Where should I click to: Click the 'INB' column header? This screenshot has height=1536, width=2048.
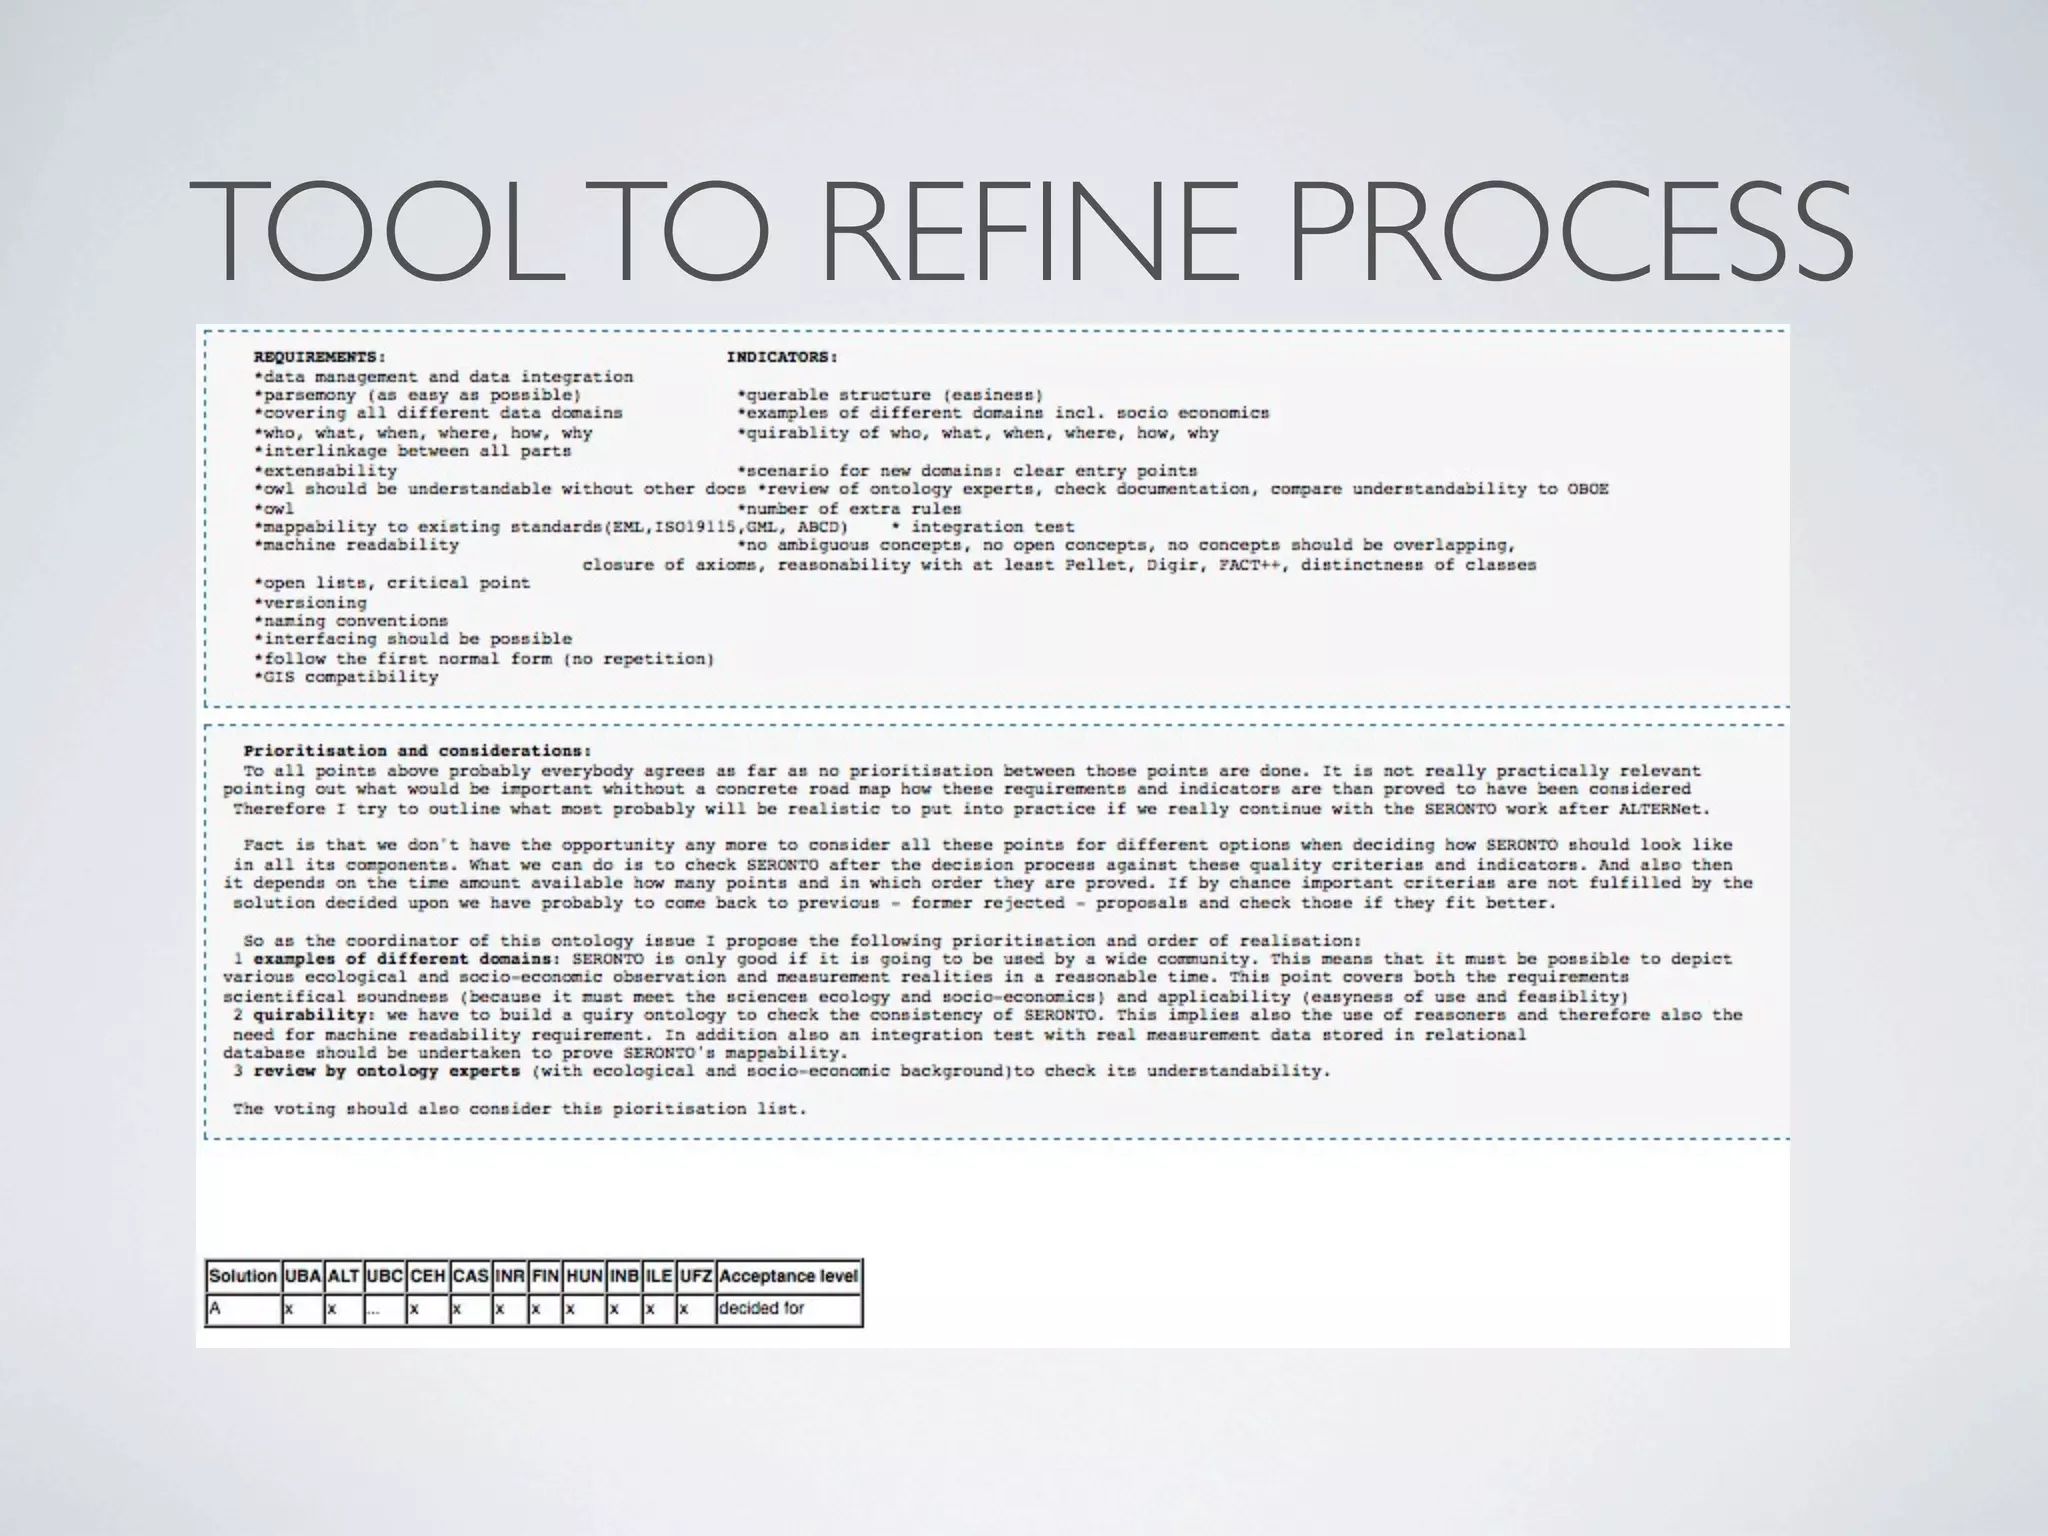624,1276
